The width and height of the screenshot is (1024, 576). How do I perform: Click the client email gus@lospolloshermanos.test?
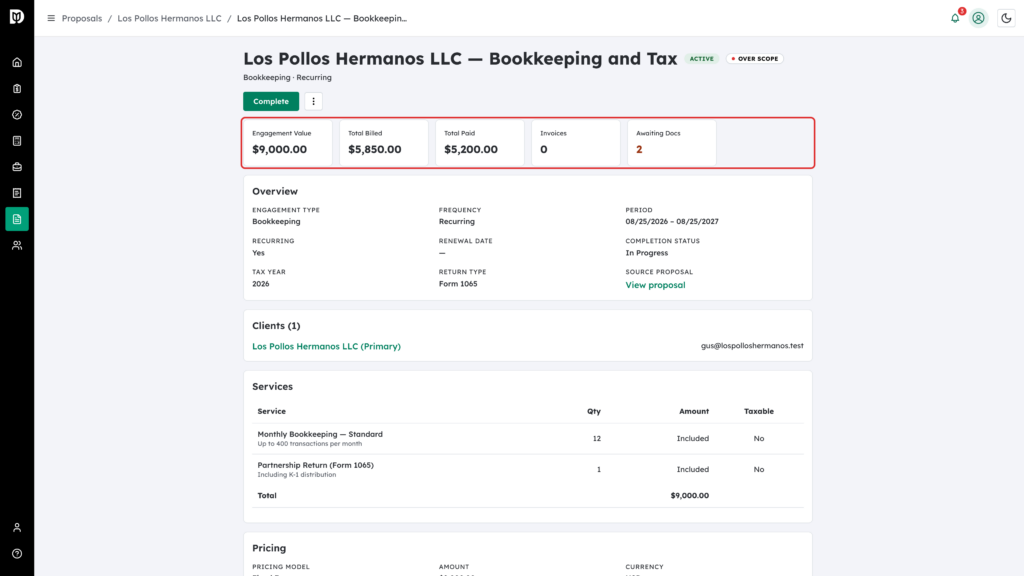tap(752, 345)
